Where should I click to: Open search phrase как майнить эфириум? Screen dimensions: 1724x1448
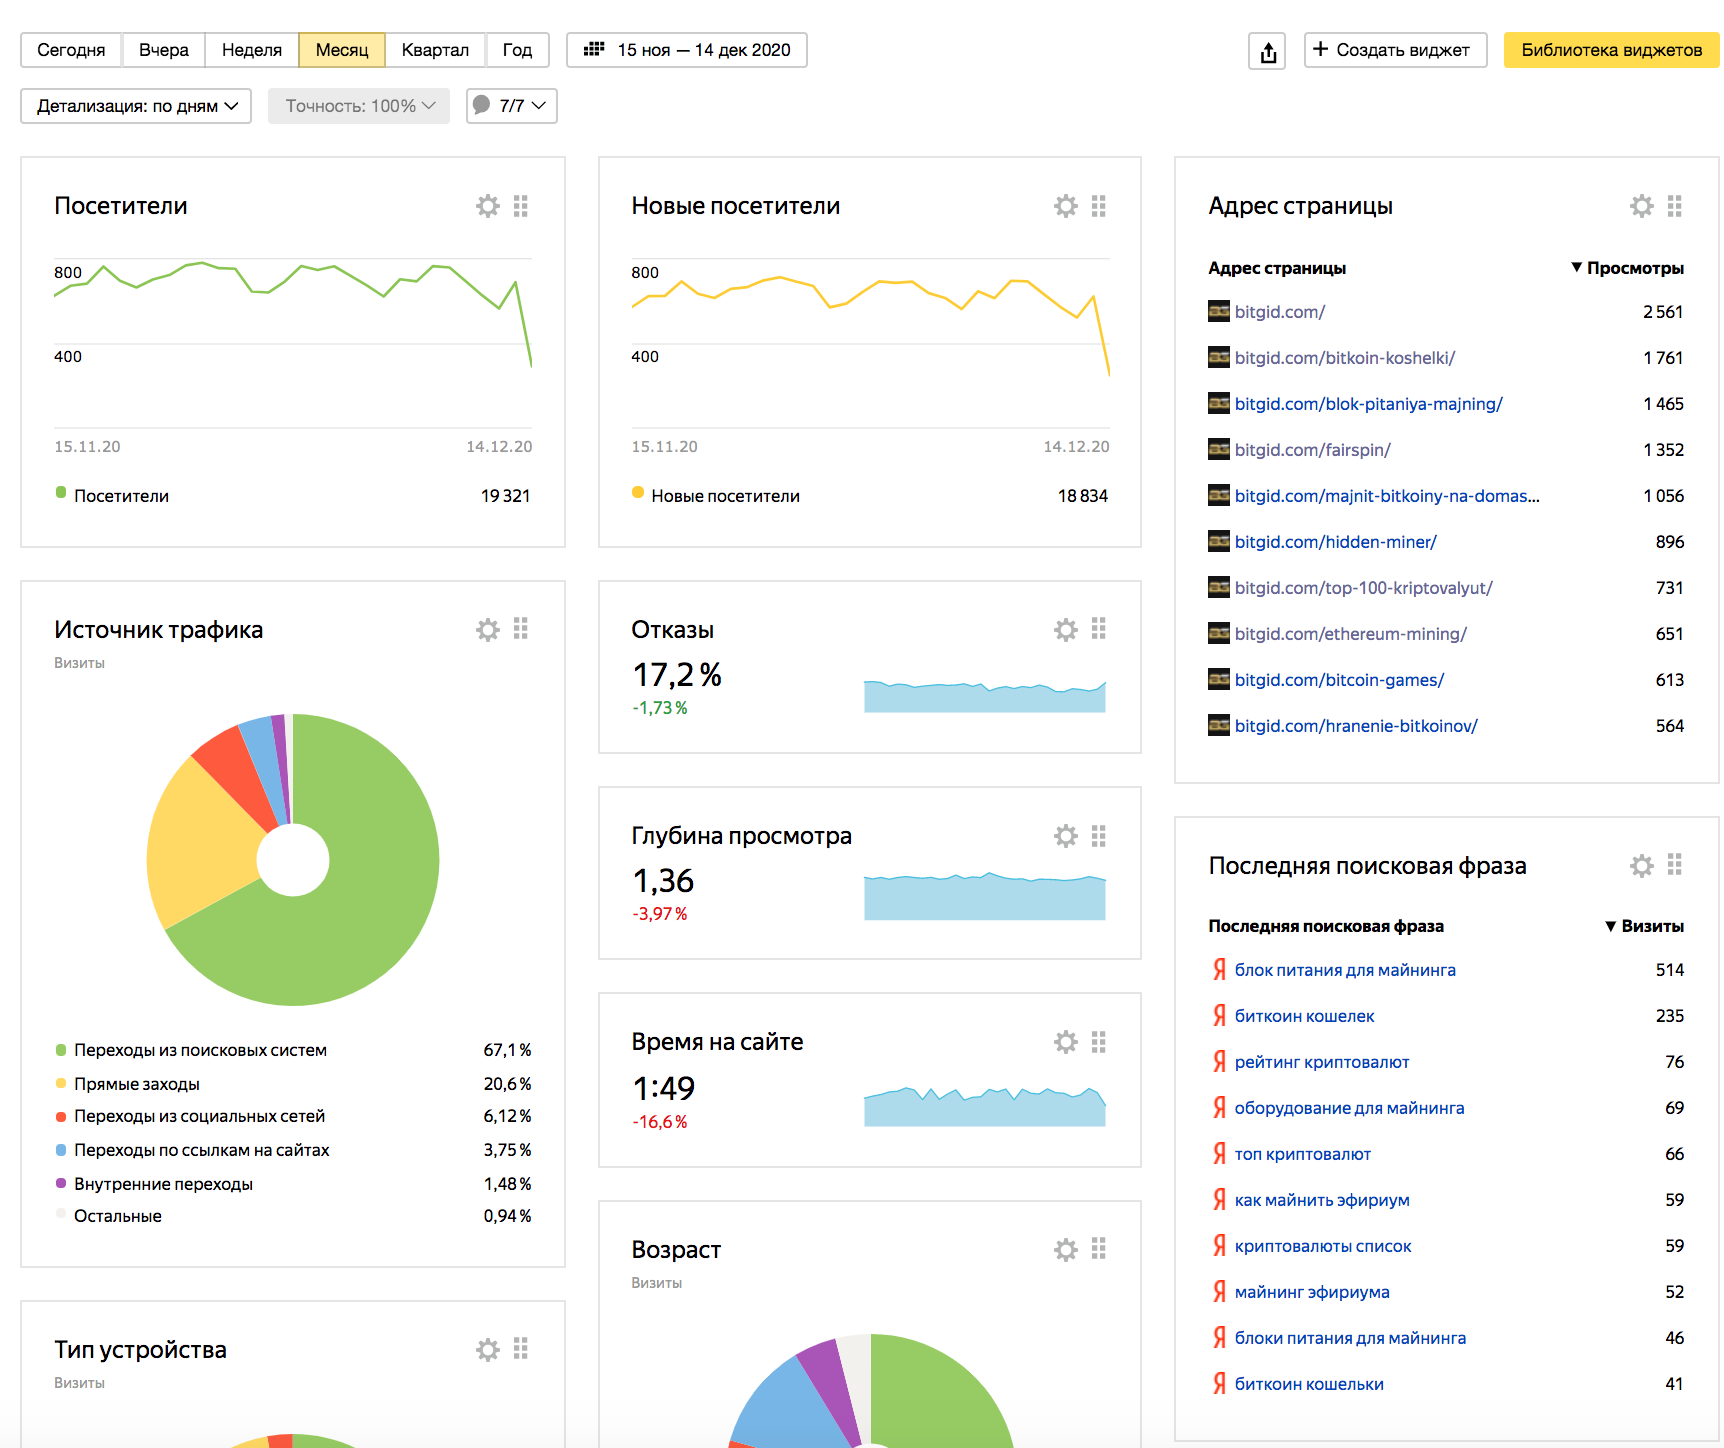click(x=1322, y=1200)
